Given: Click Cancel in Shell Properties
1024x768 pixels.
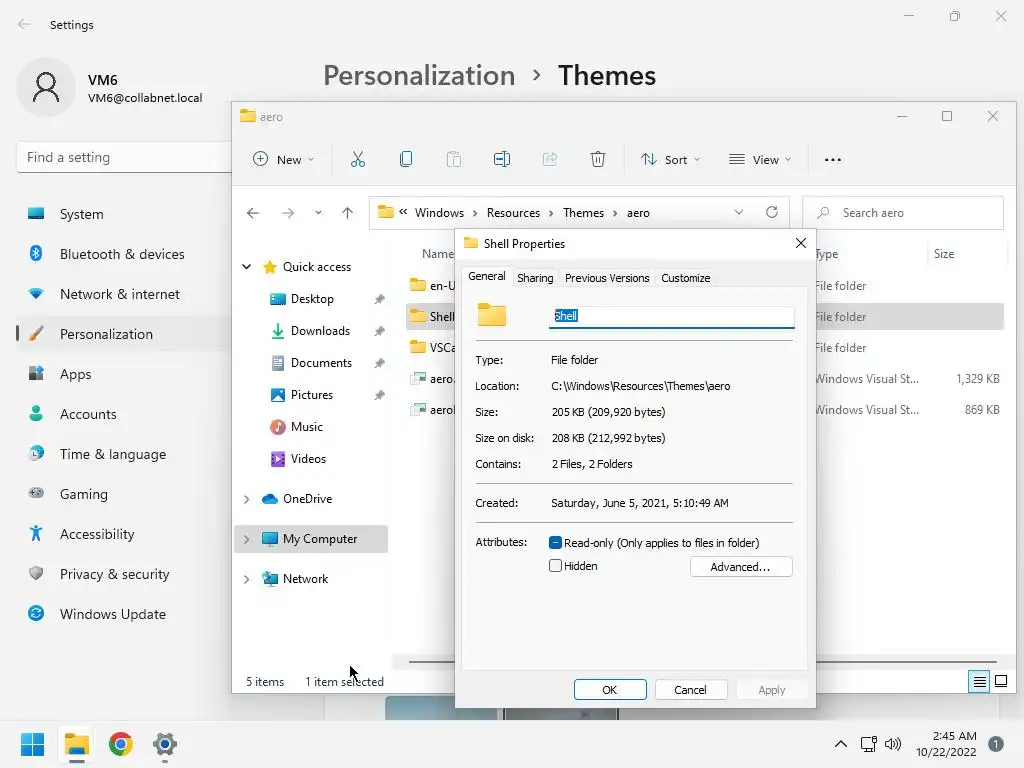Looking at the screenshot, I should (690, 690).
